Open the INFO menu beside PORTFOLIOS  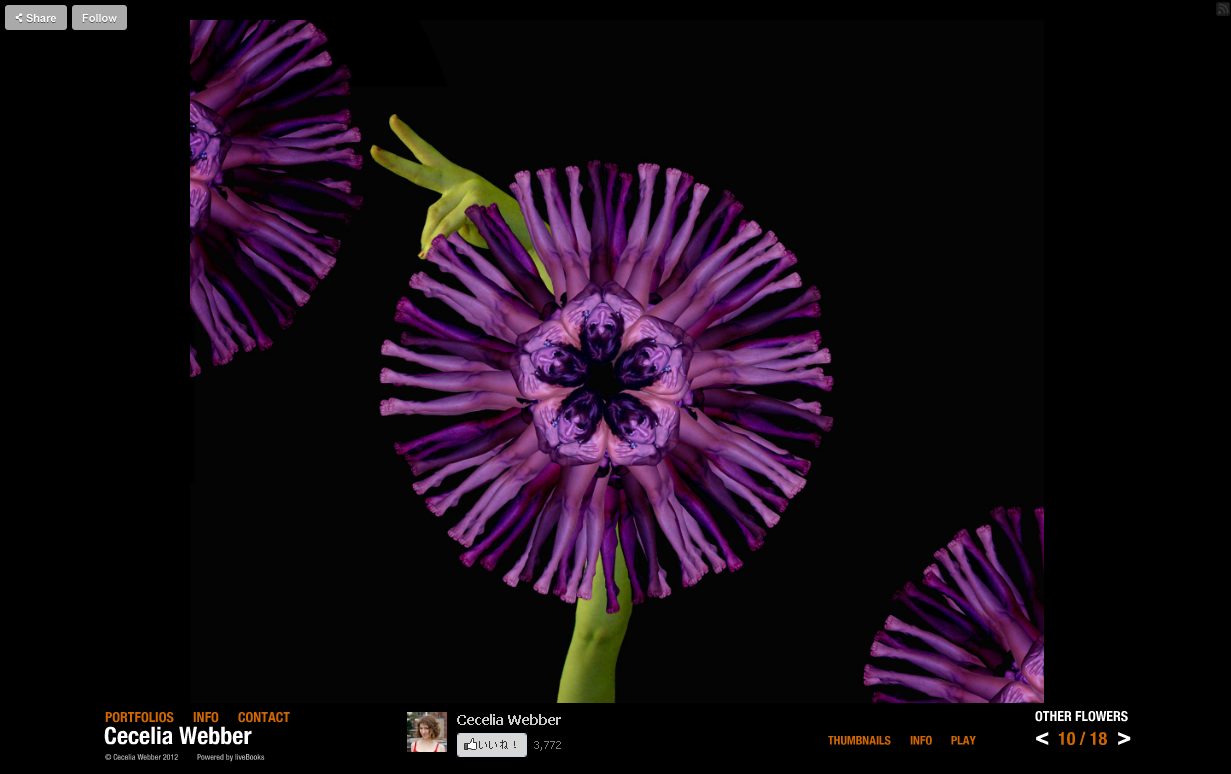coord(206,717)
